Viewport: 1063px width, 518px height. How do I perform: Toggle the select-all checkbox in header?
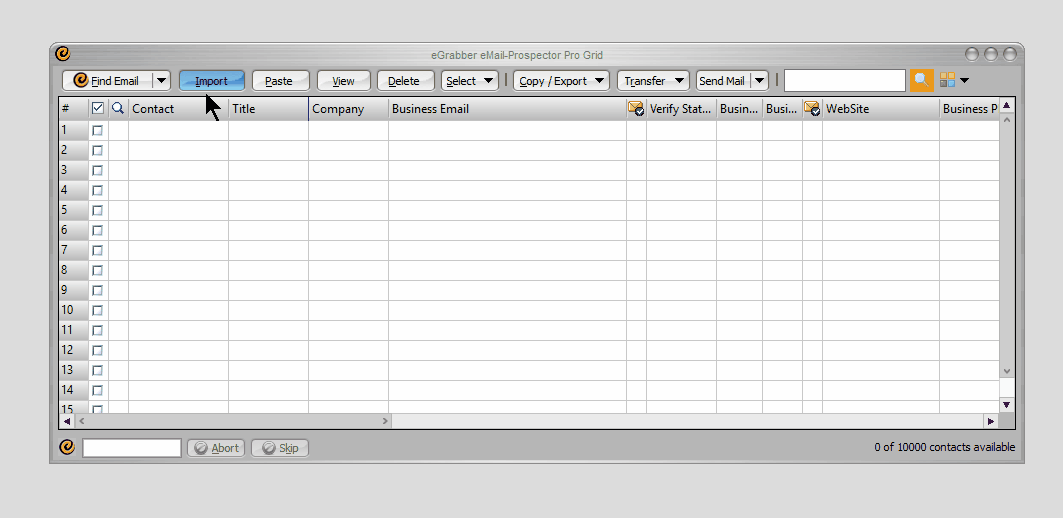98,108
